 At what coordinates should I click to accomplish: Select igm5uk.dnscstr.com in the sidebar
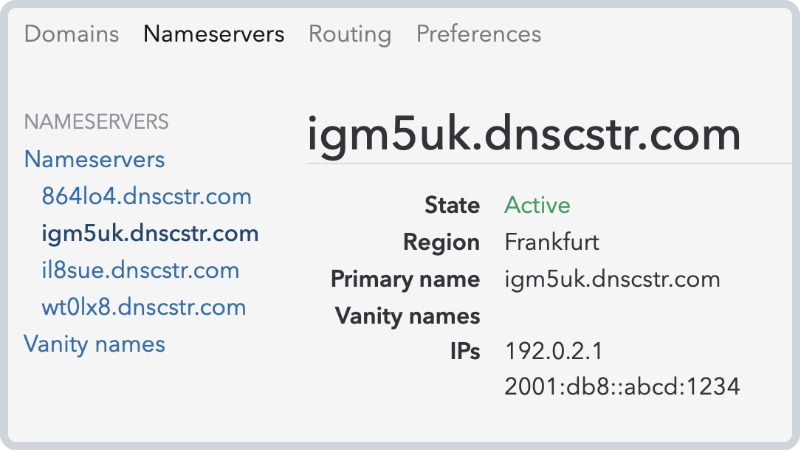(x=150, y=234)
